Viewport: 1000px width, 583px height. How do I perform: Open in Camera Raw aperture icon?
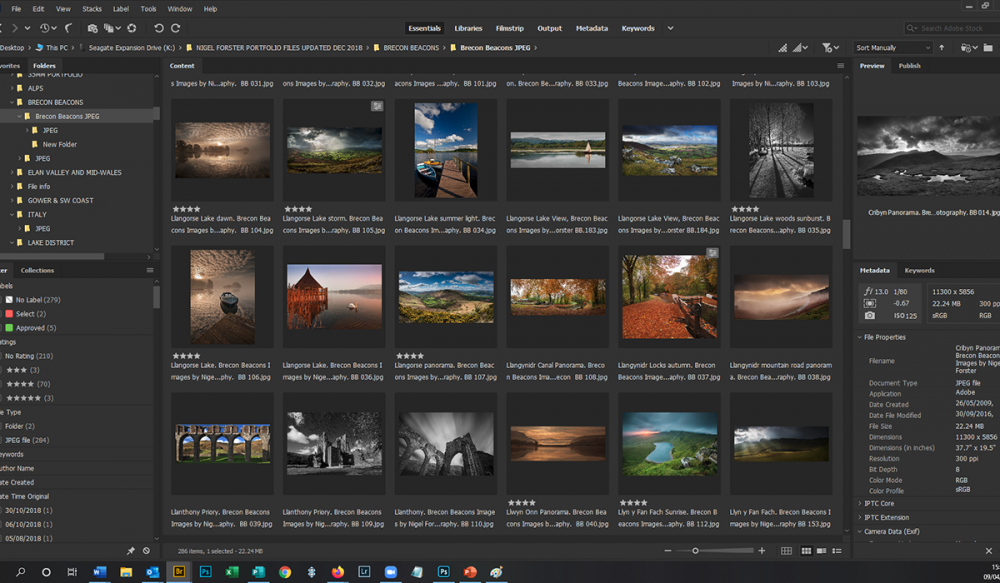tap(132, 28)
